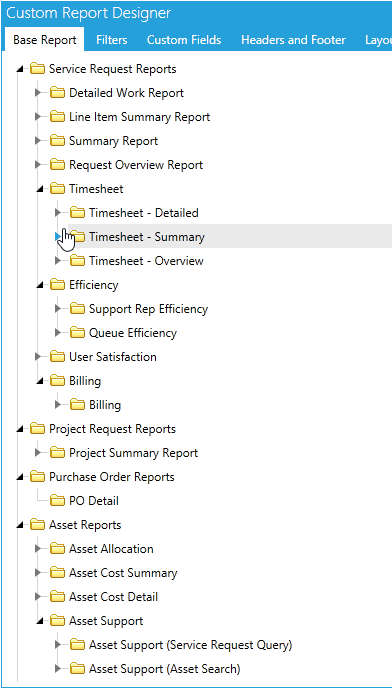
Task: Expand the Request Overview Report node
Action: click(39, 165)
